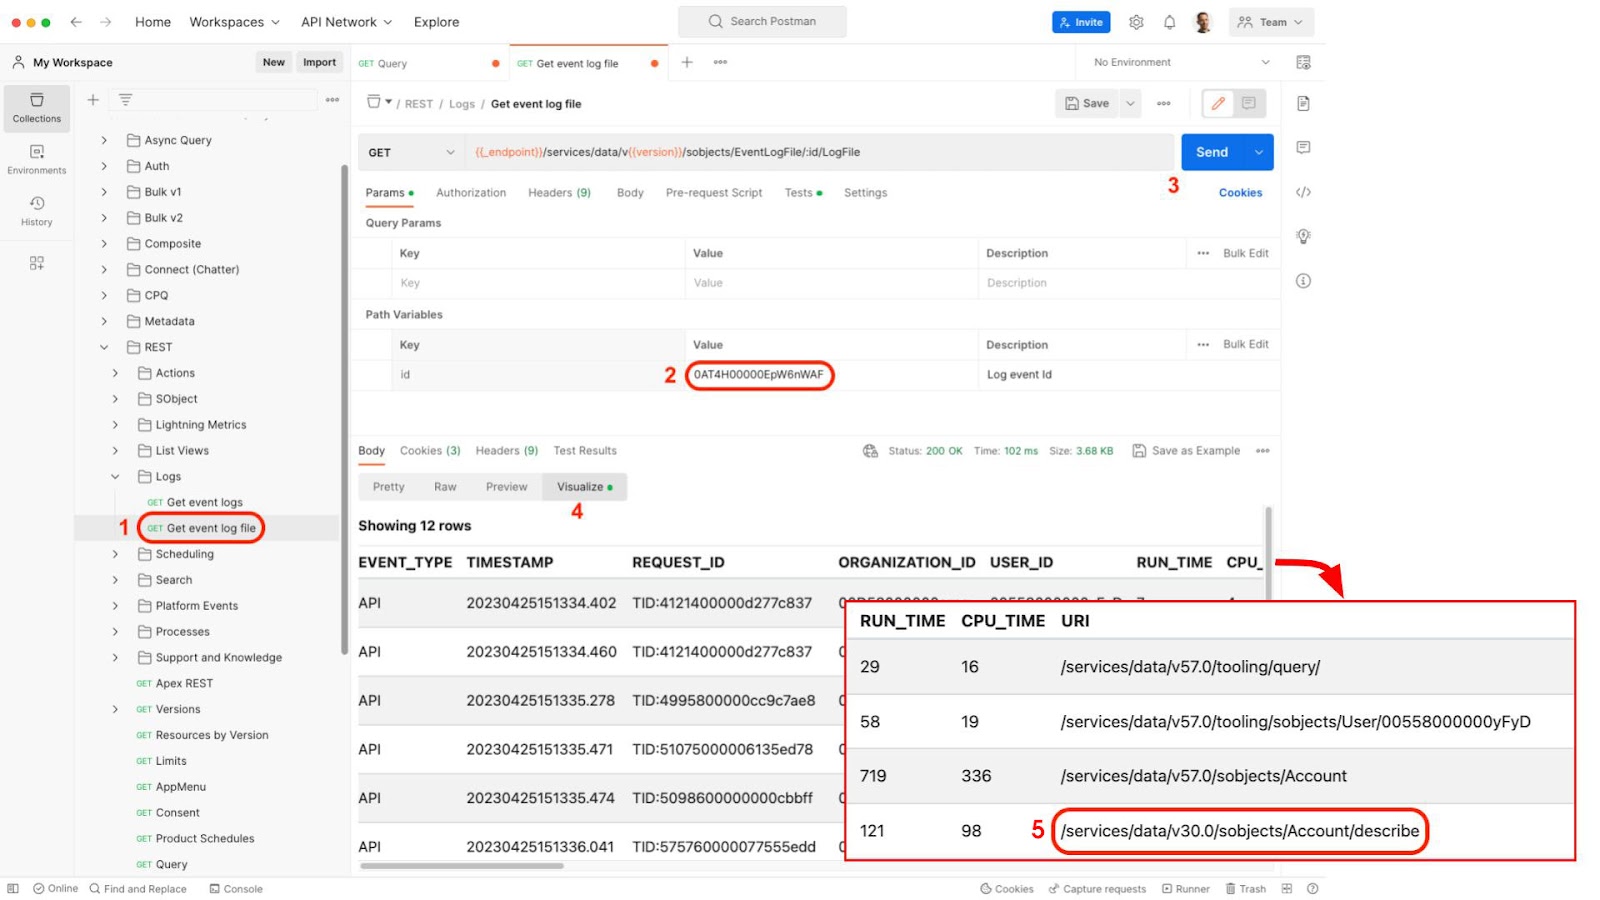Click the Import button

[x=320, y=62]
